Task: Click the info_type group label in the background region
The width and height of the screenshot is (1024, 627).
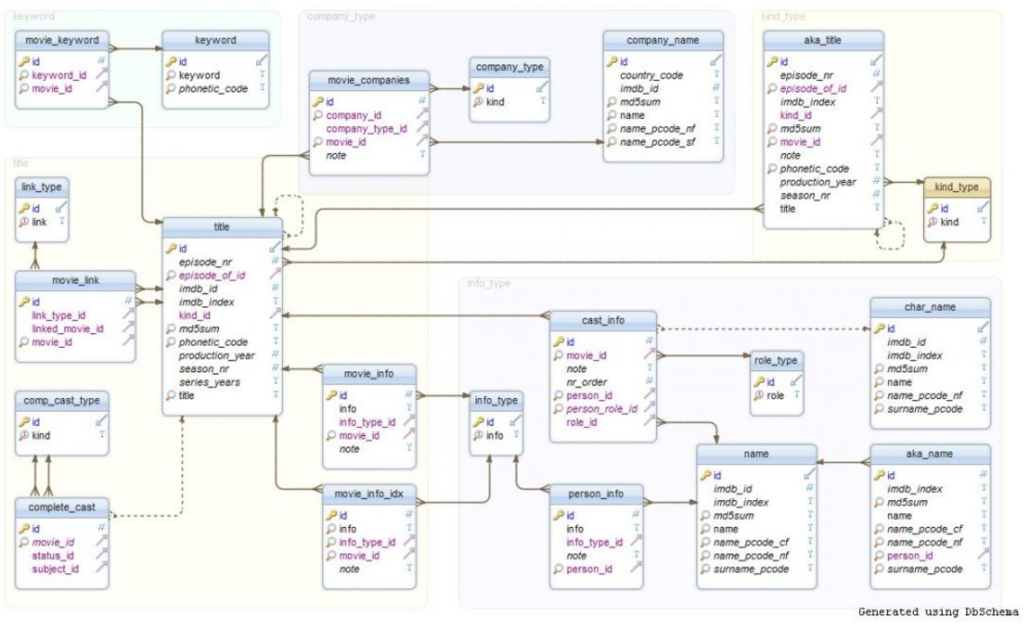Action: (x=488, y=281)
